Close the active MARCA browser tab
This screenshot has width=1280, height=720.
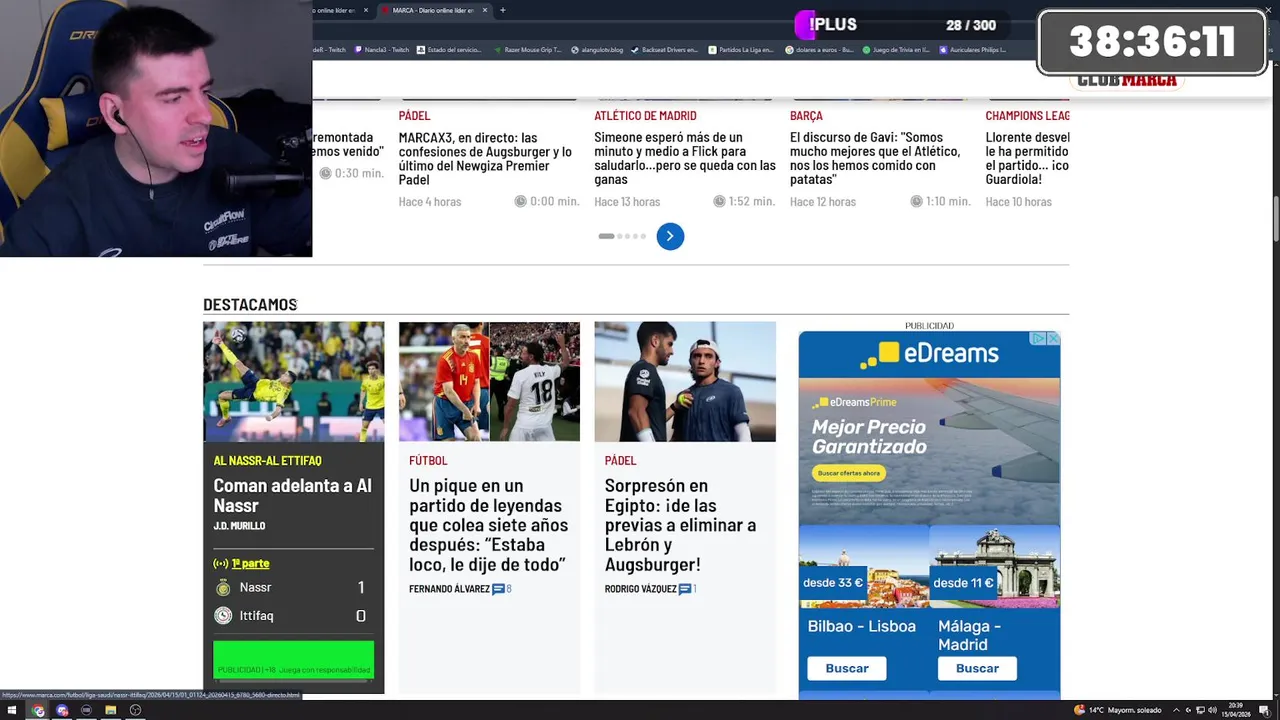pyautogui.click(x=485, y=10)
